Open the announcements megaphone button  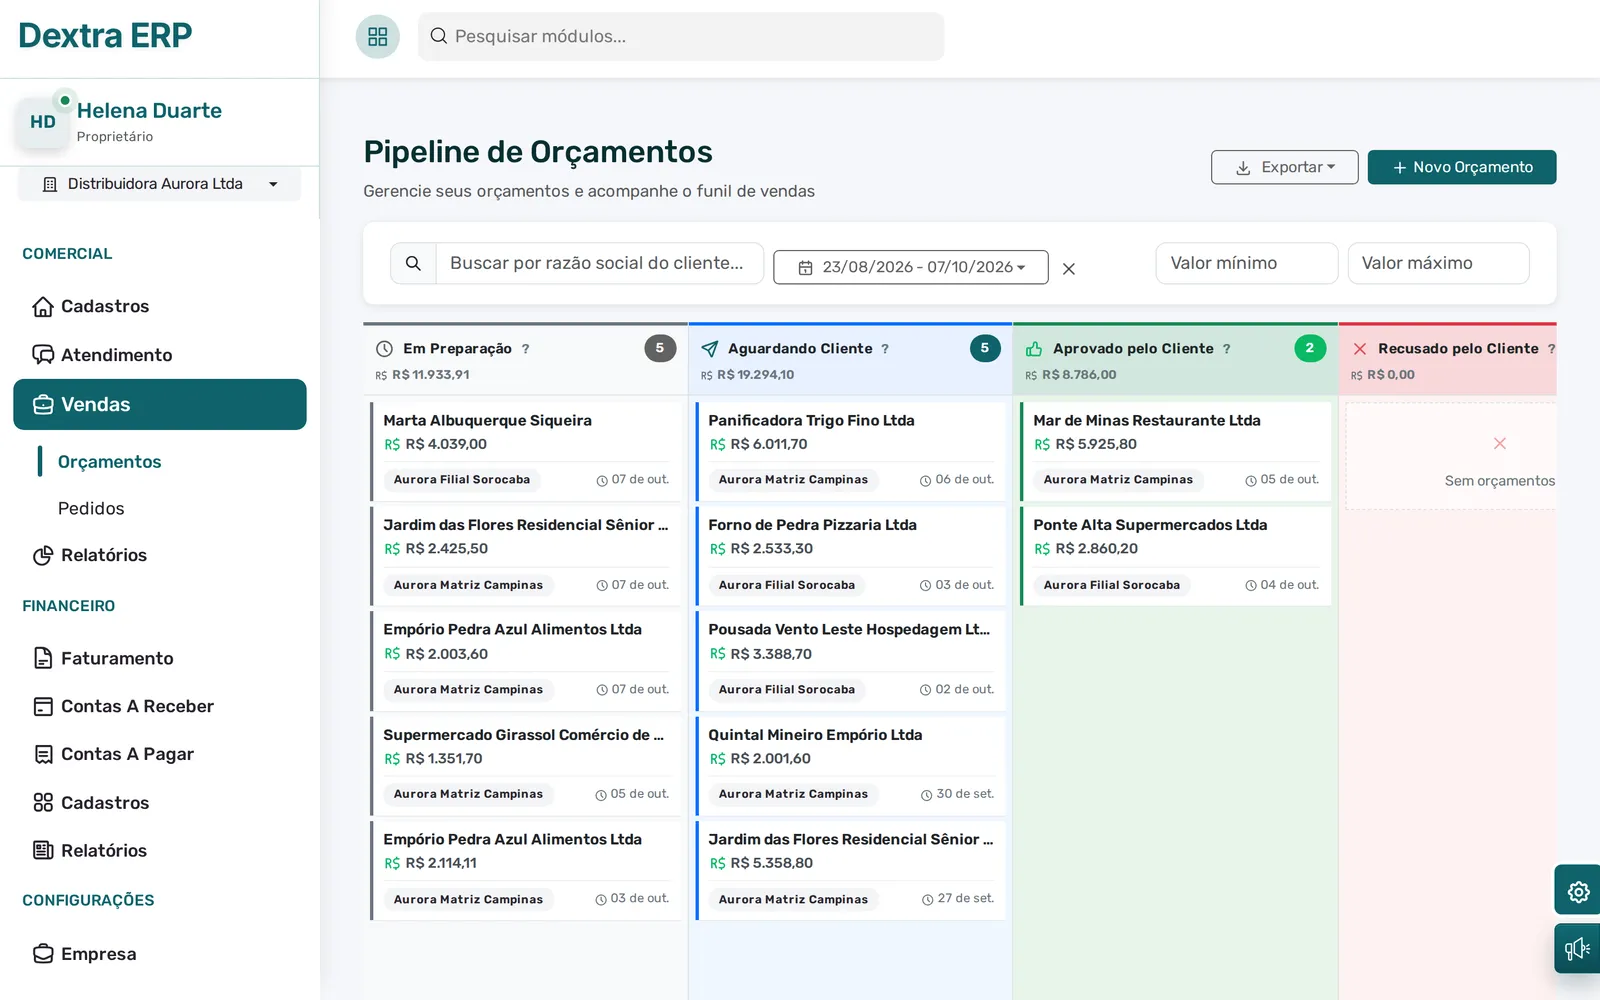pyautogui.click(x=1578, y=949)
